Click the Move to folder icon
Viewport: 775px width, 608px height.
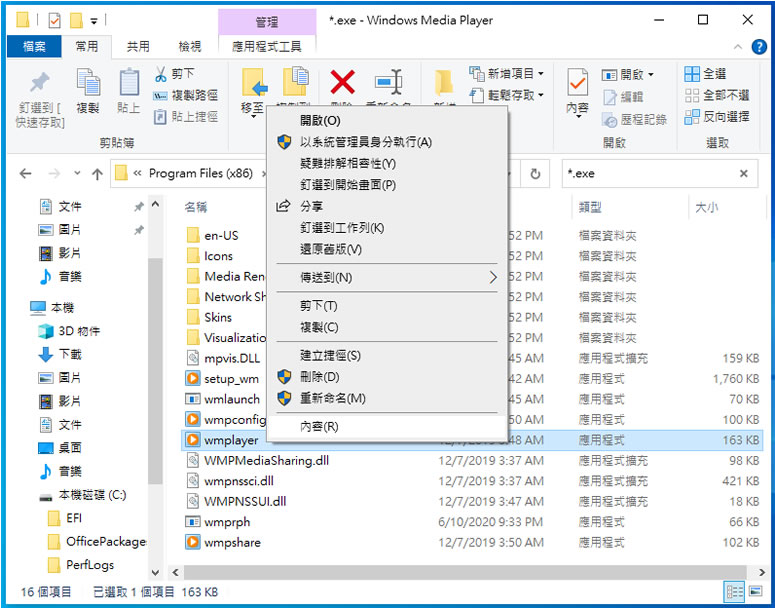[254, 83]
